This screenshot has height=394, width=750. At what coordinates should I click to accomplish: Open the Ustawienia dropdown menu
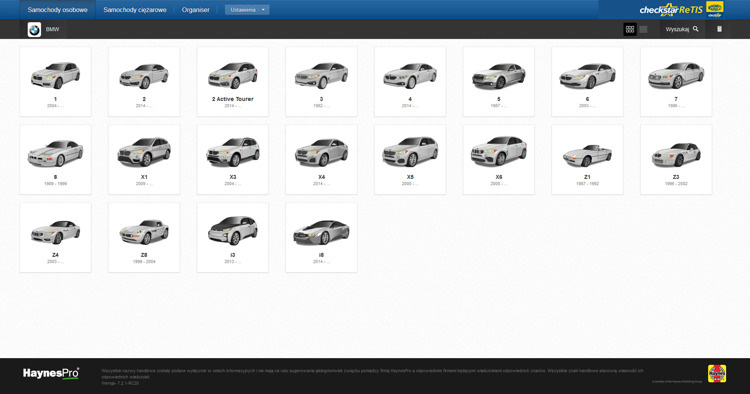pyautogui.click(x=247, y=10)
